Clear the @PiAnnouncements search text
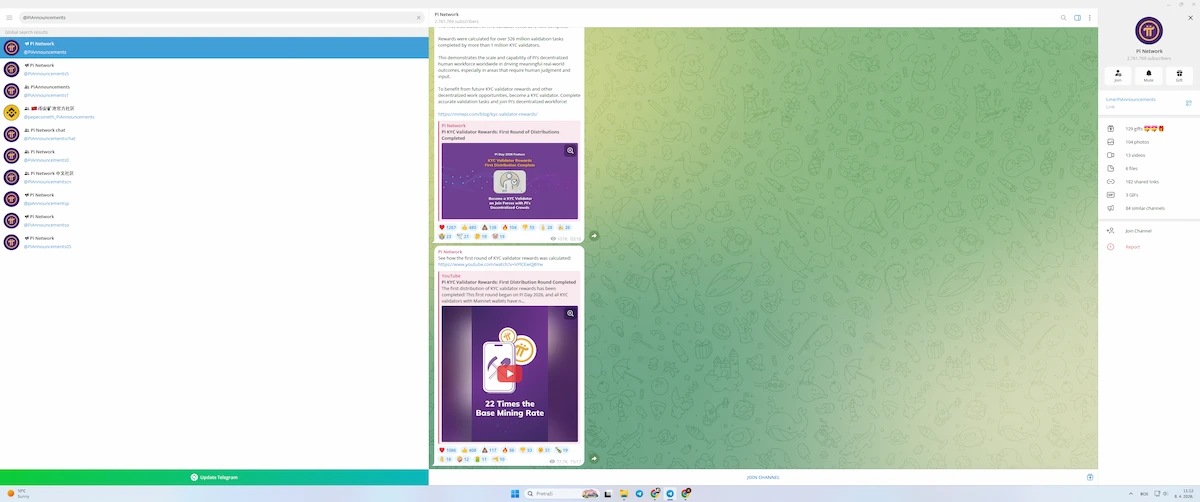Image resolution: width=1200 pixels, height=502 pixels. pyautogui.click(x=419, y=18)
